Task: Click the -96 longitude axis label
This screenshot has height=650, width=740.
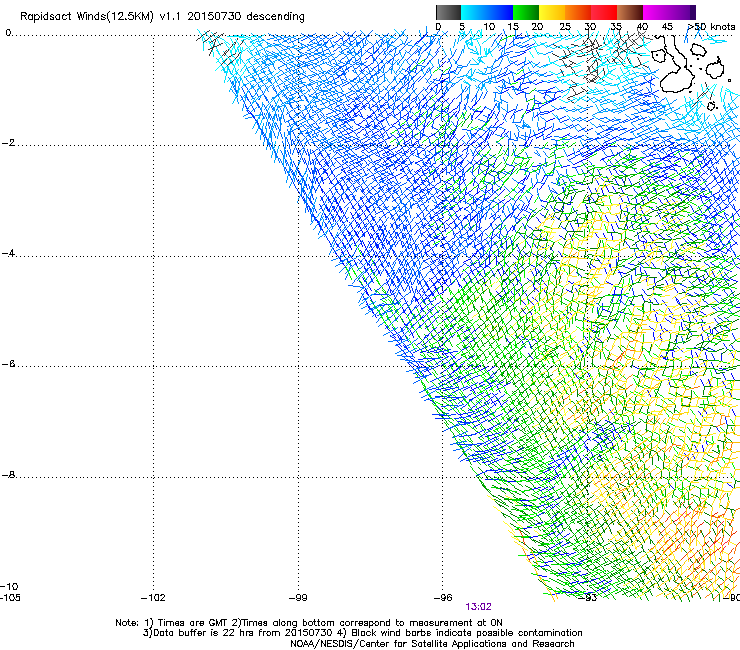Action: [x=443, y=598]
